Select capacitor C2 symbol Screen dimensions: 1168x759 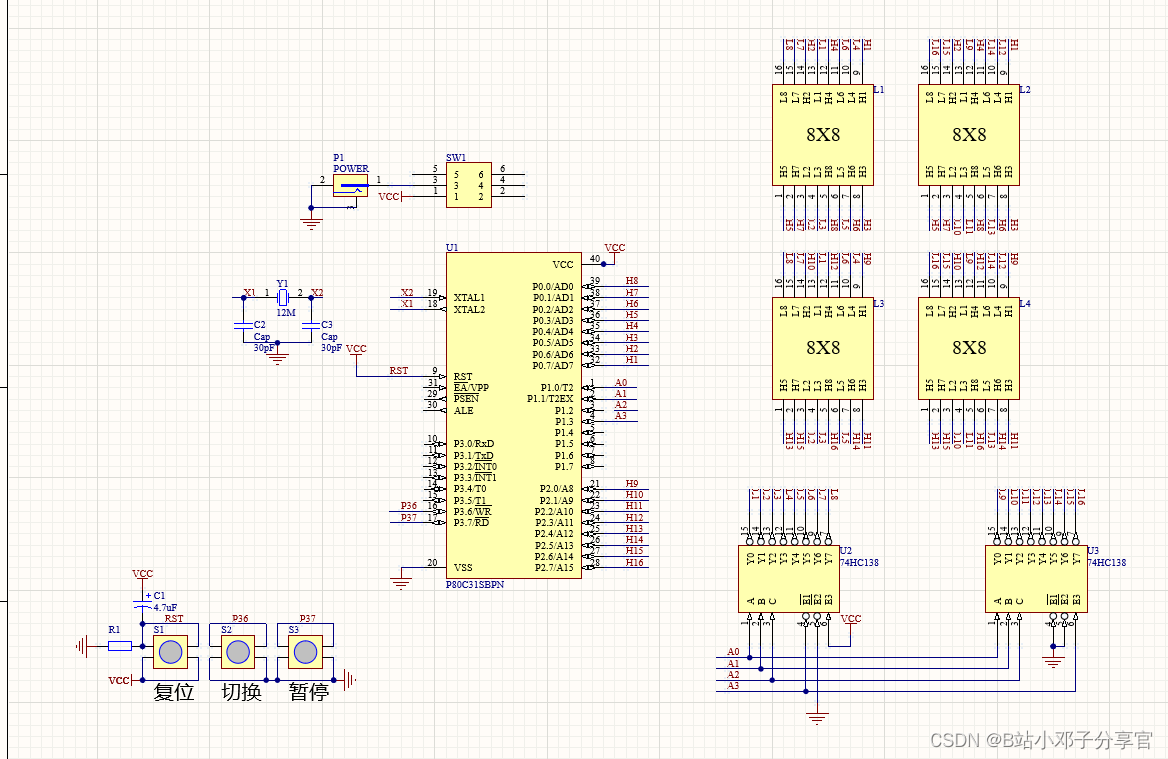pyautogui.click(x=244, y=325)
